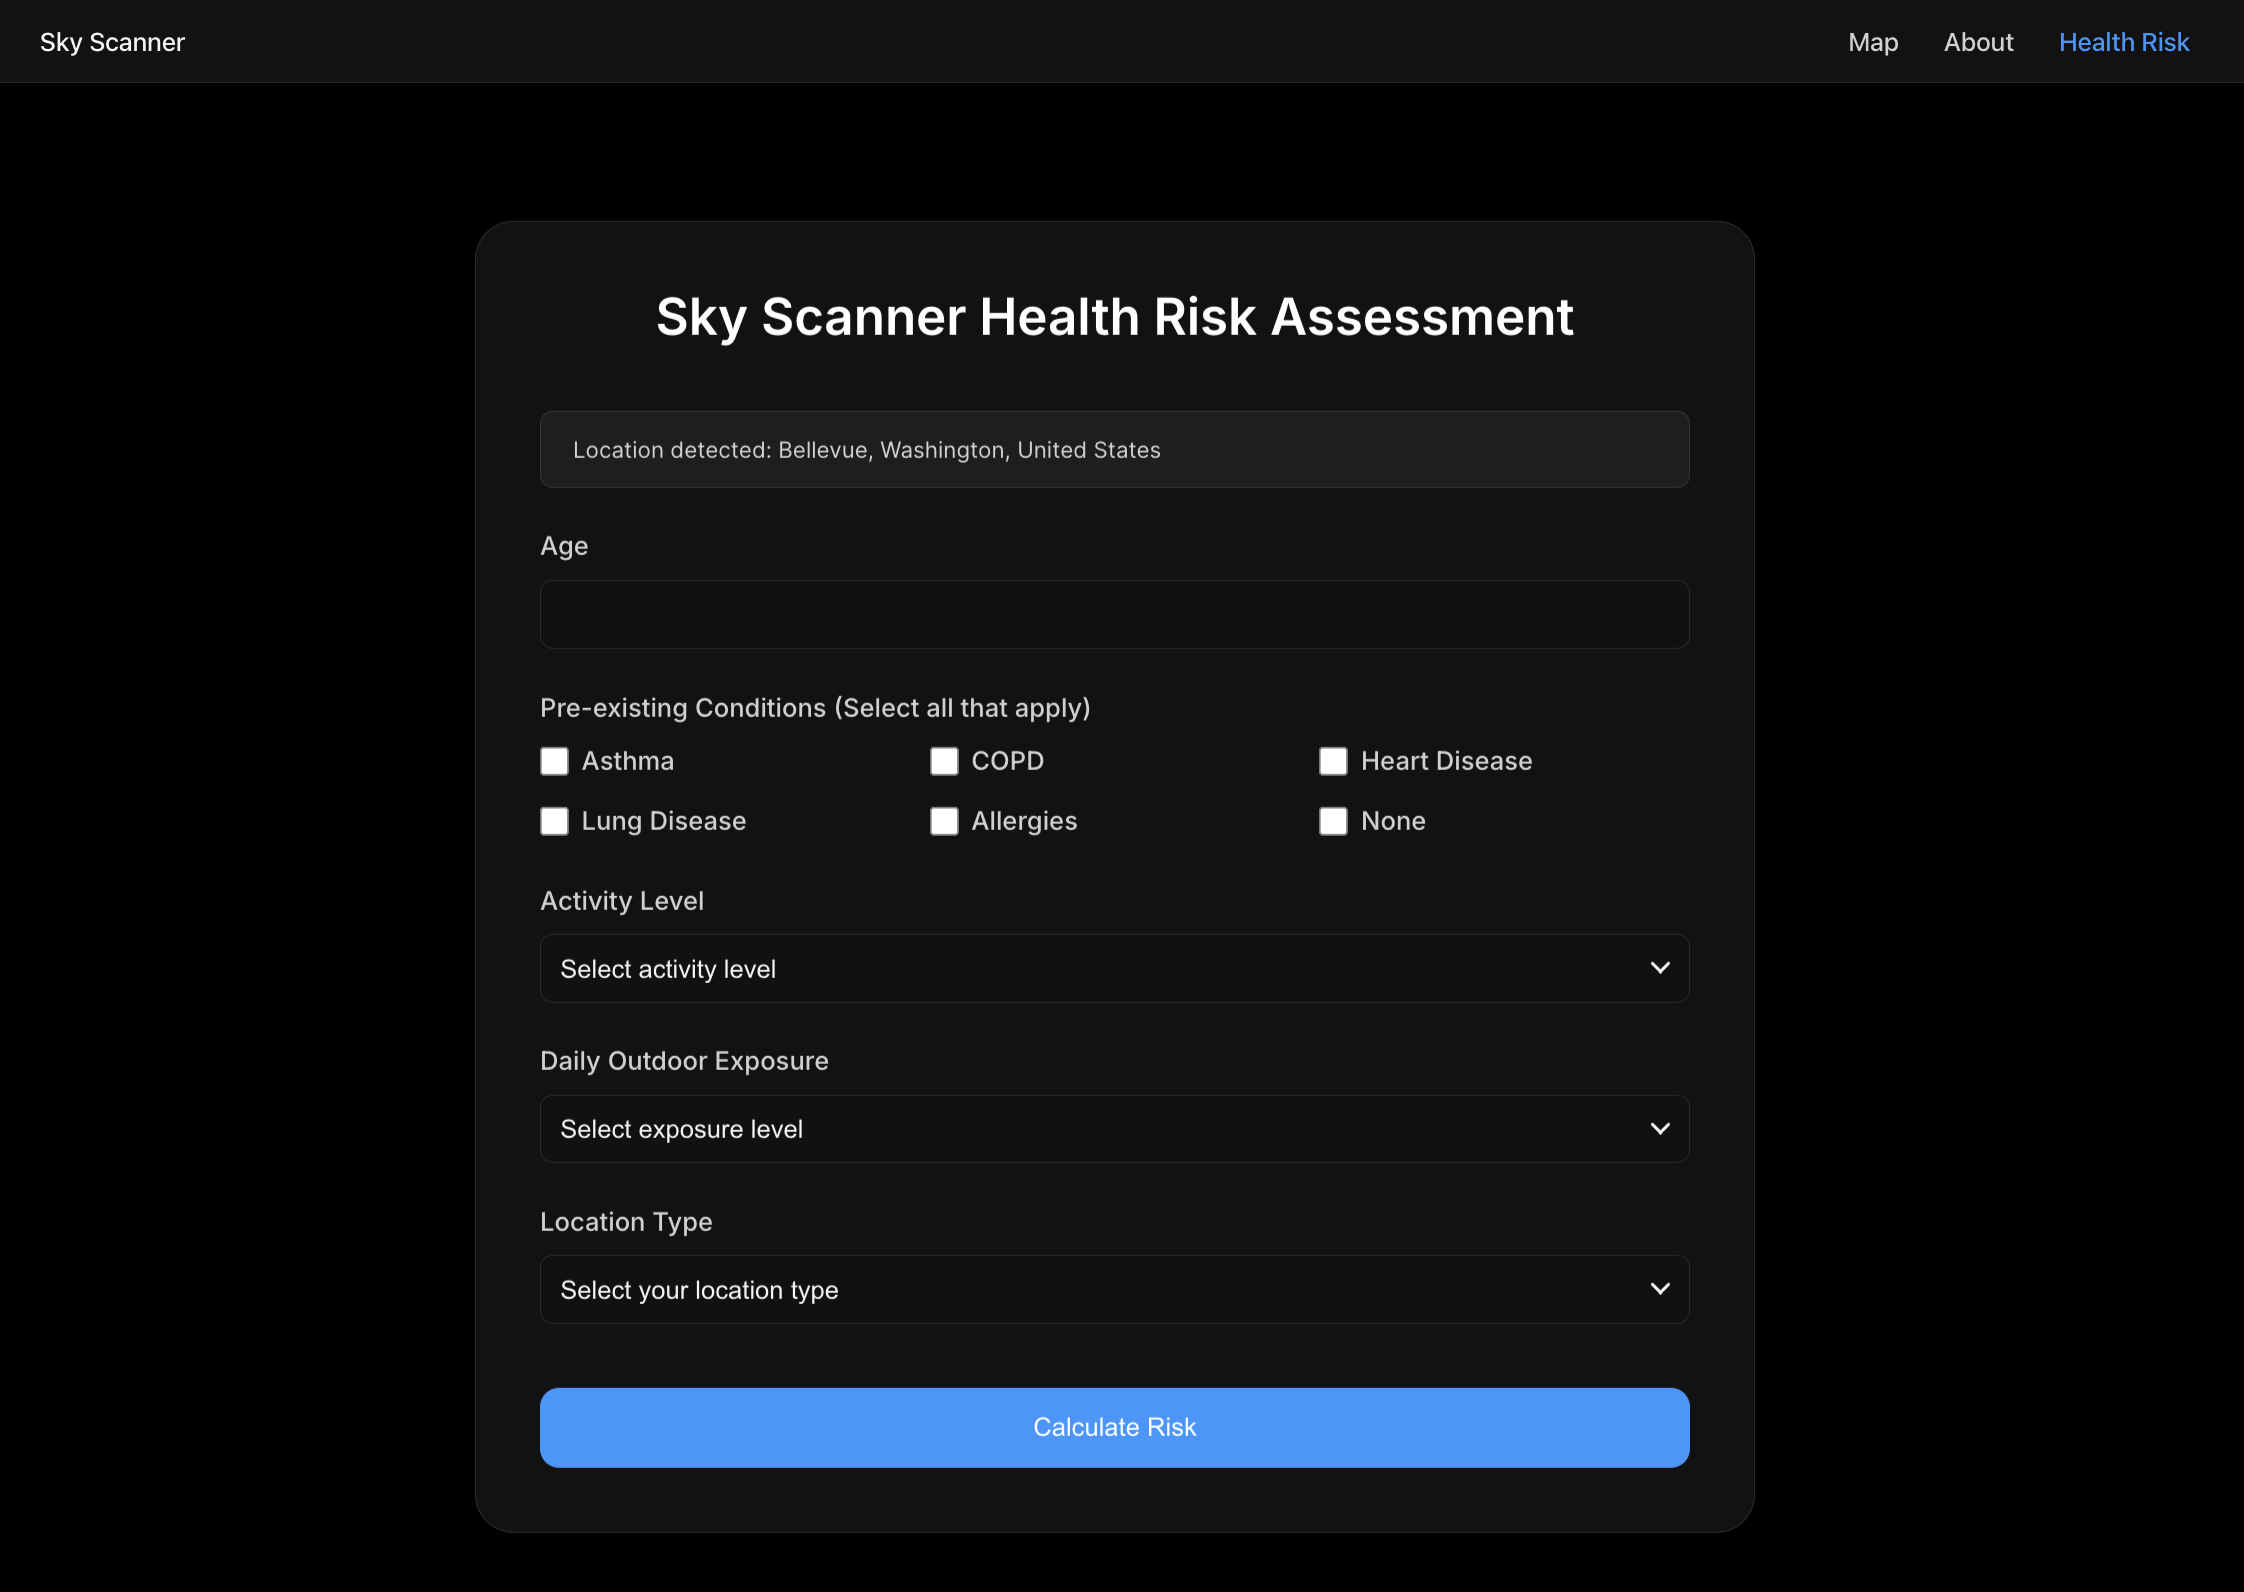The image size is (2244, 1592).
Task: Mark None for pre-existing conditions
Action: (x=1333, y=821)
